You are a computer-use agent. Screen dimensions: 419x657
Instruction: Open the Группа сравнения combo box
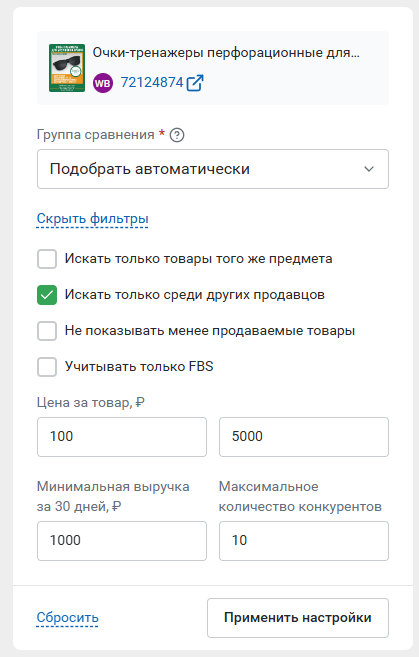213,169
